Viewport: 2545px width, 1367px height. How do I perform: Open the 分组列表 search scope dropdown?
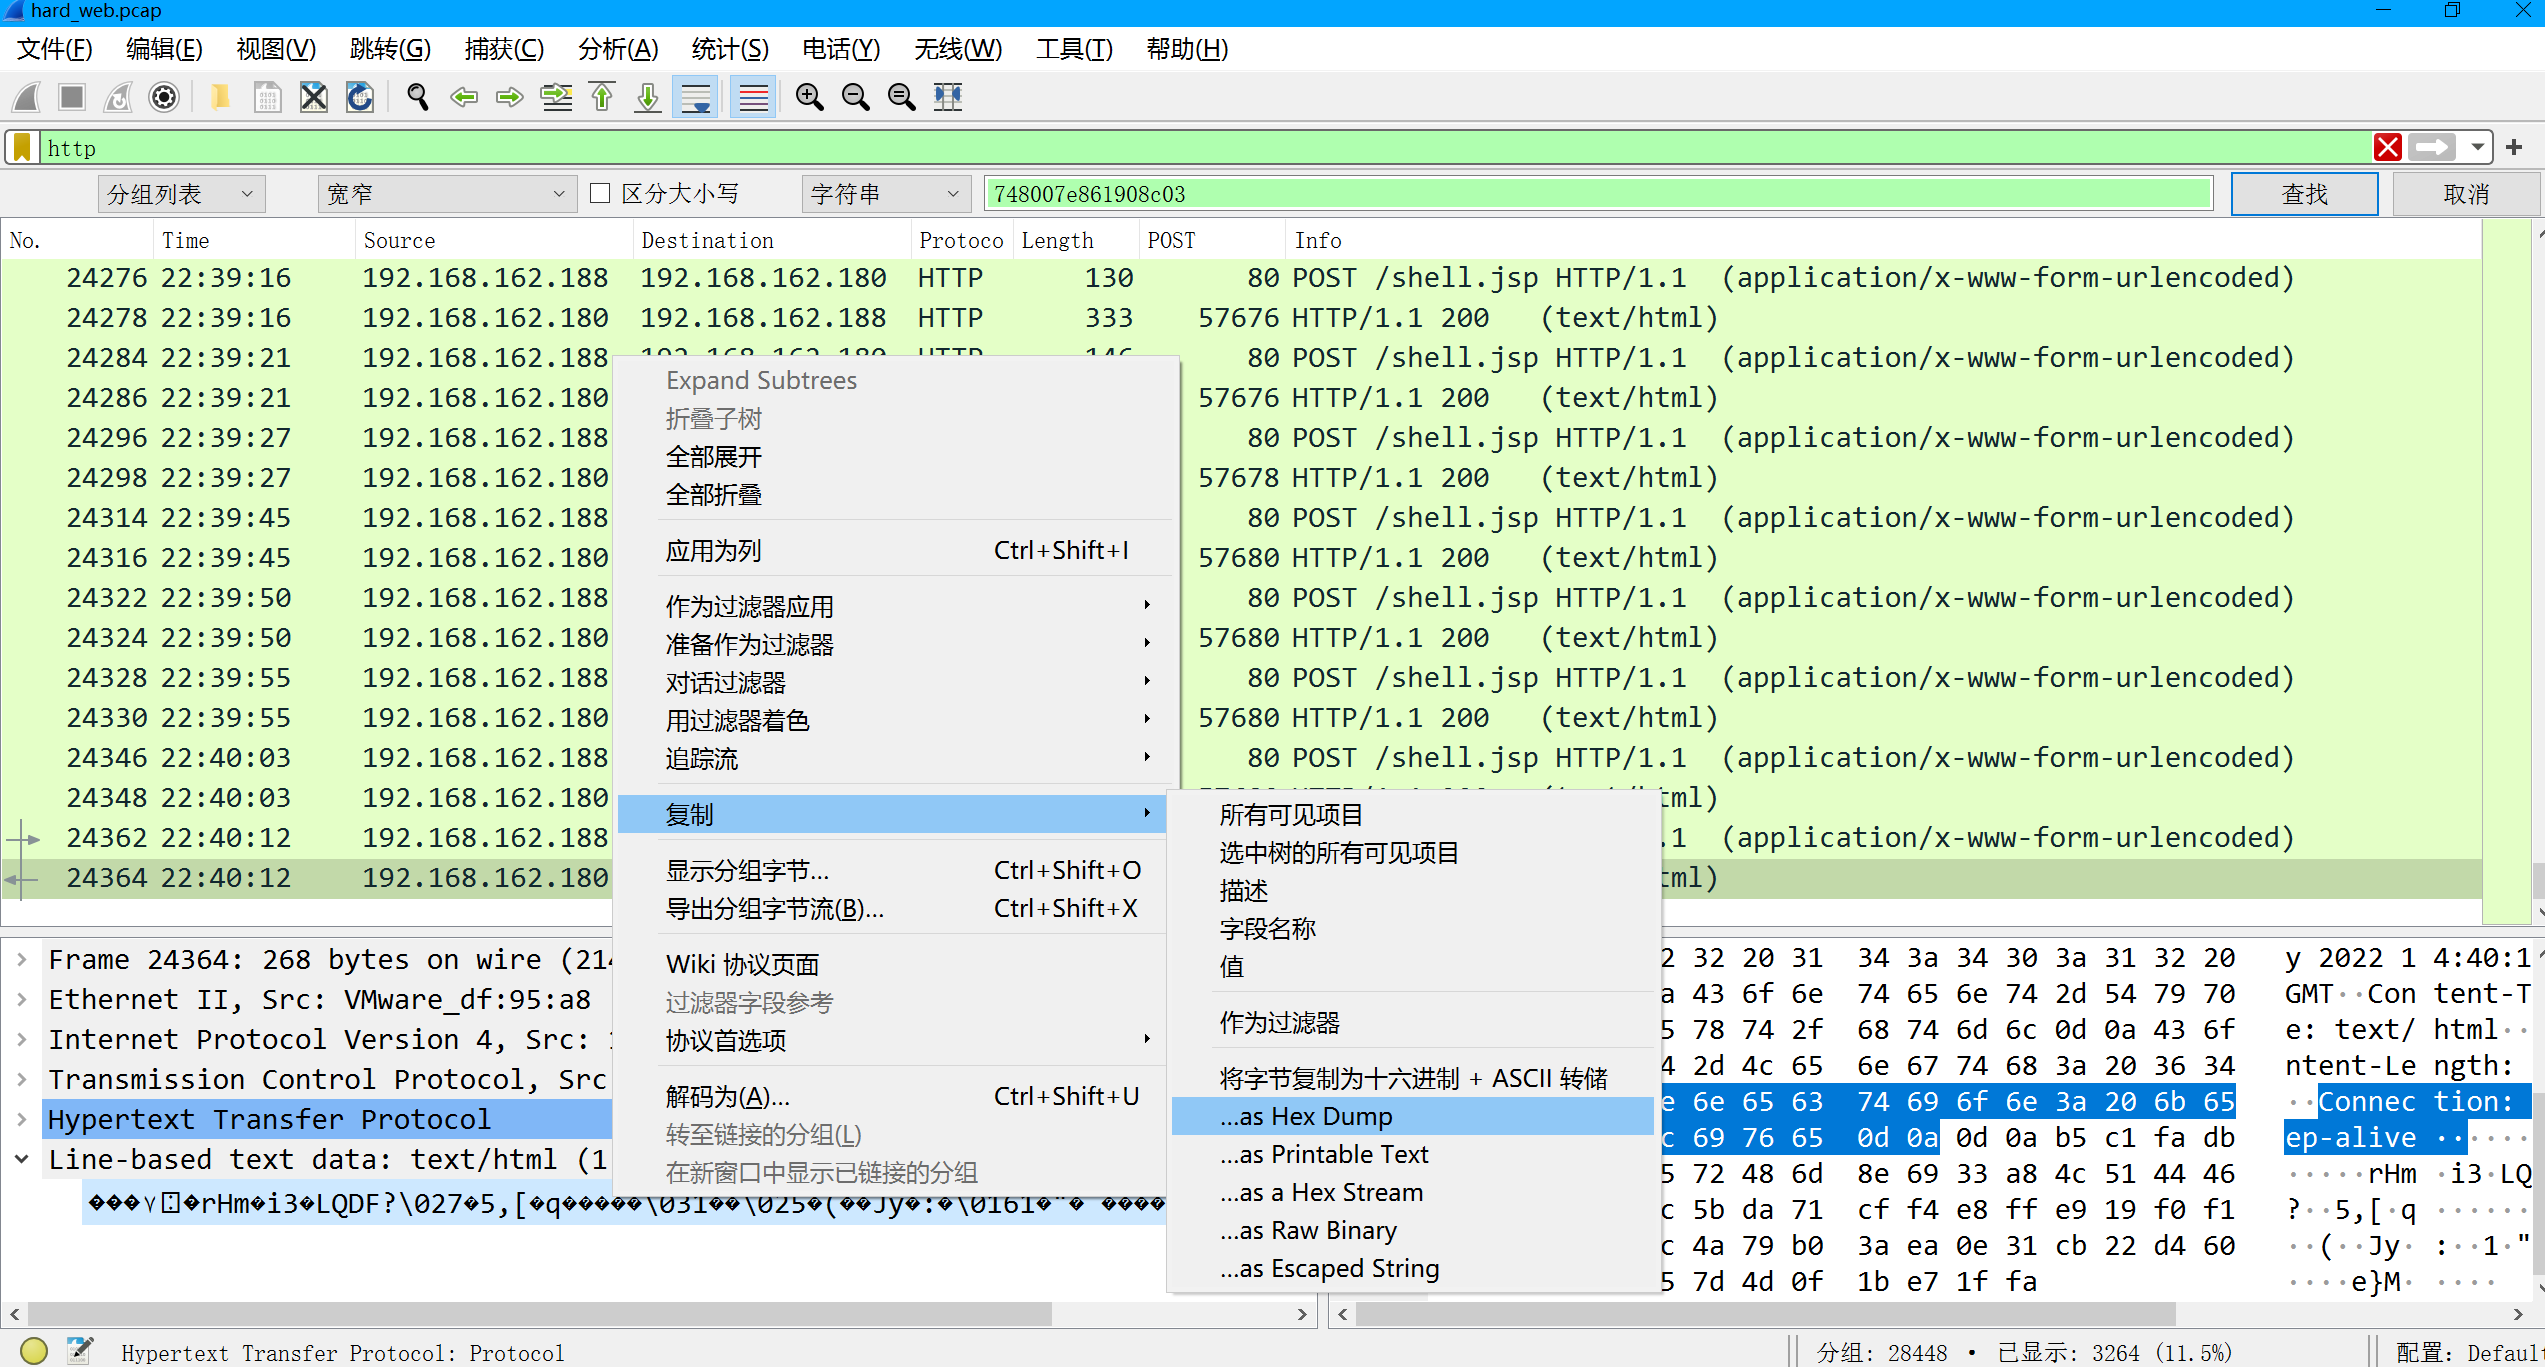click(x=181, y=194)
